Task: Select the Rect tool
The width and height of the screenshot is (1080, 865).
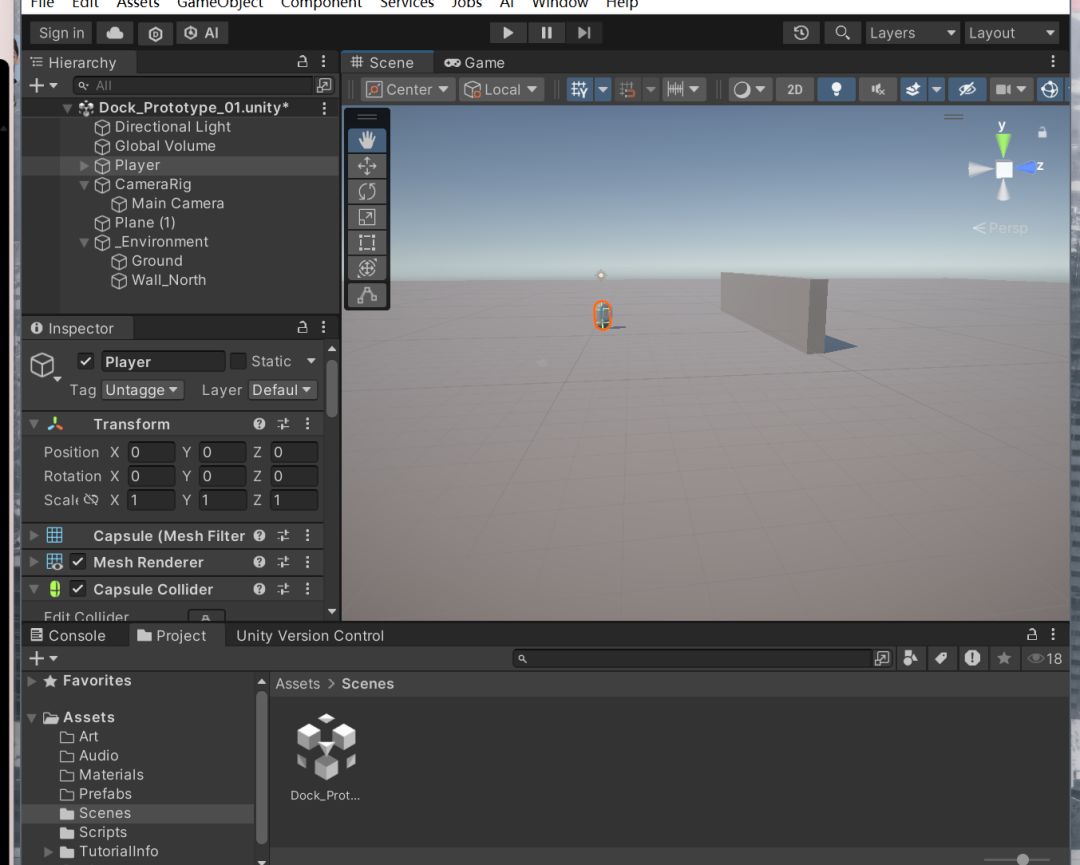Action: coord(367,243)
